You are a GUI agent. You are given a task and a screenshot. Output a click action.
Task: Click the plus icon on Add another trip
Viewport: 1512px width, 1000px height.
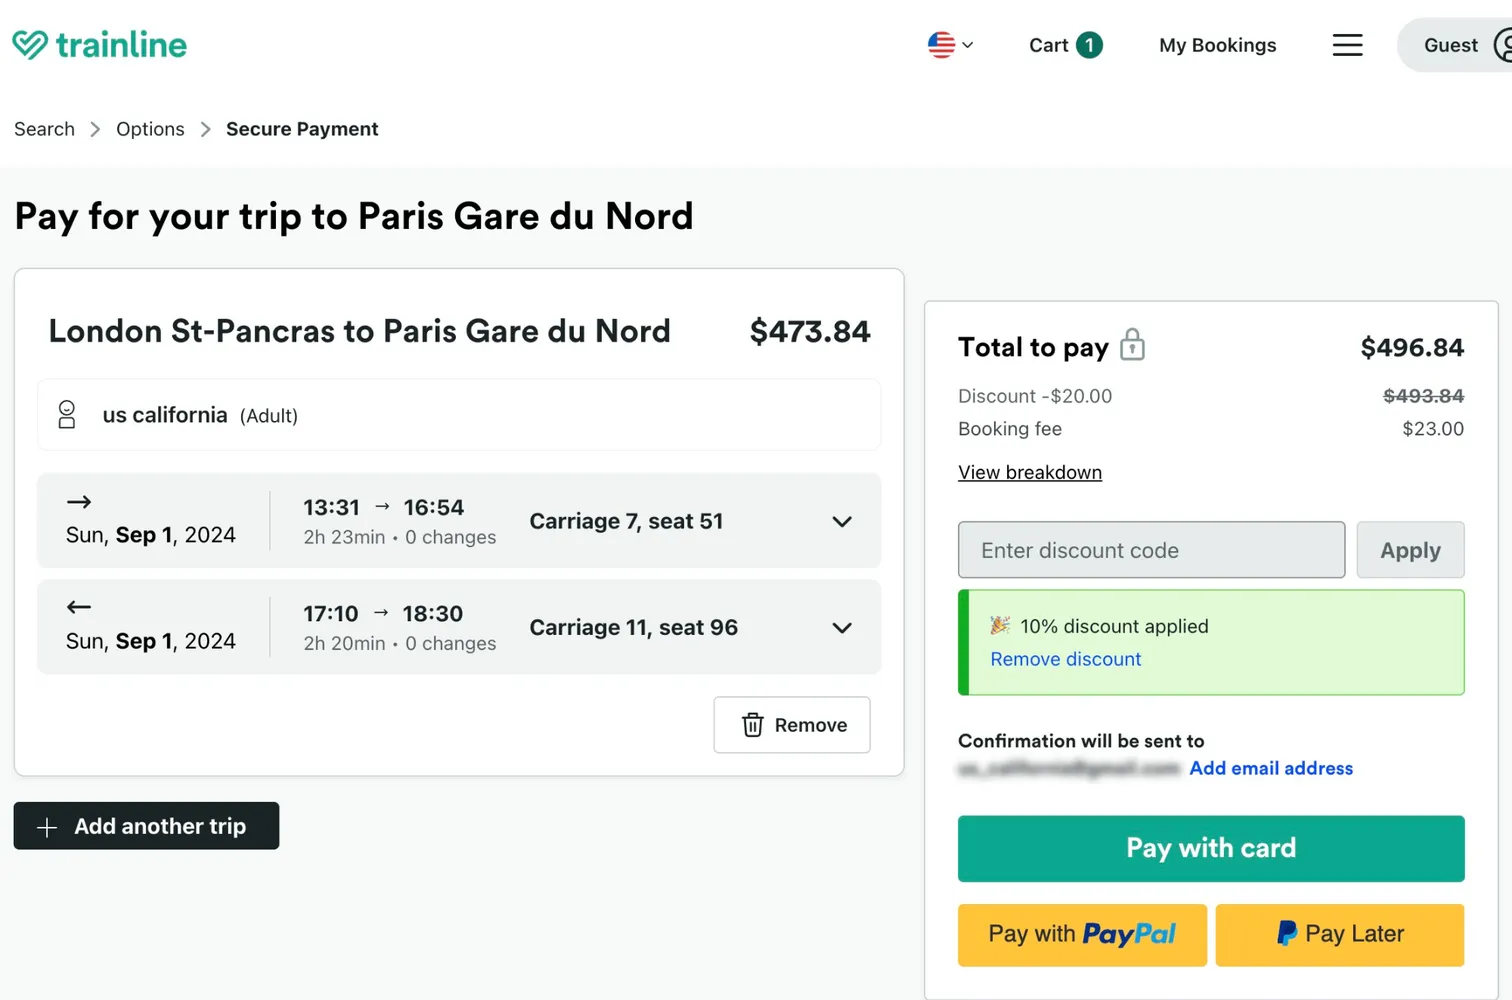(47, 827)
